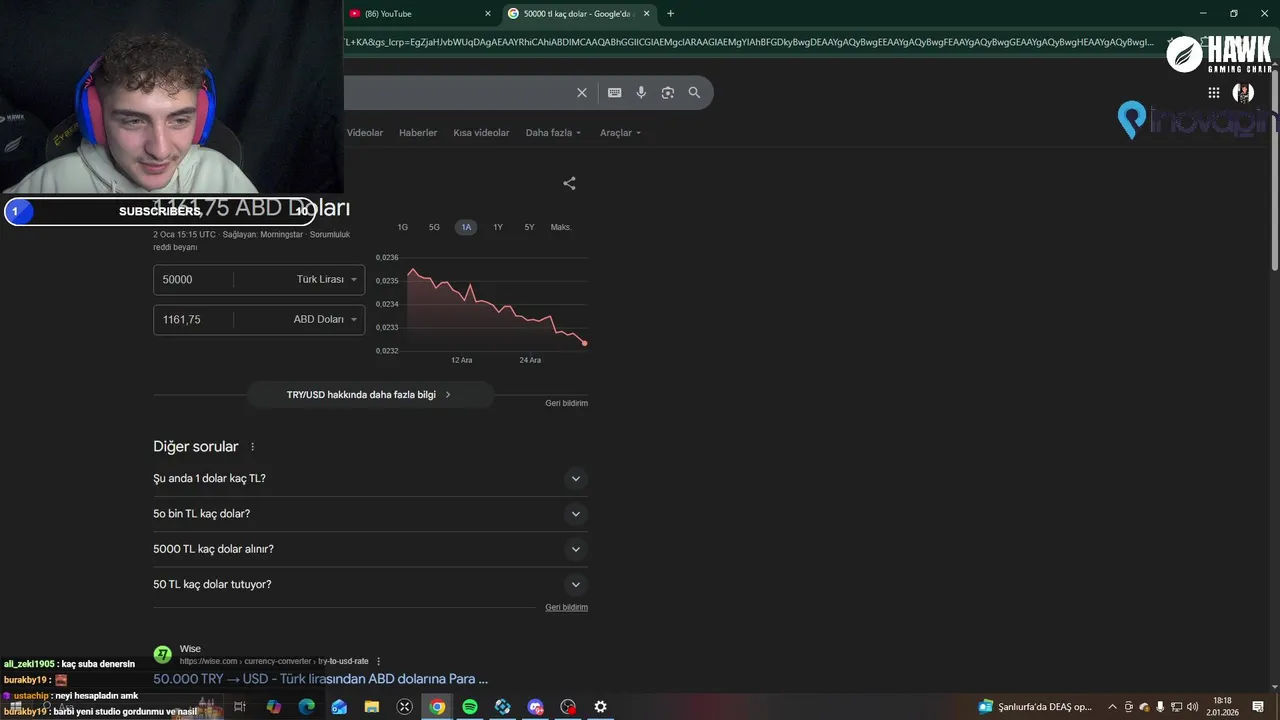Click Geri bildirim below Diğer sorular

[x=566, y=607]
